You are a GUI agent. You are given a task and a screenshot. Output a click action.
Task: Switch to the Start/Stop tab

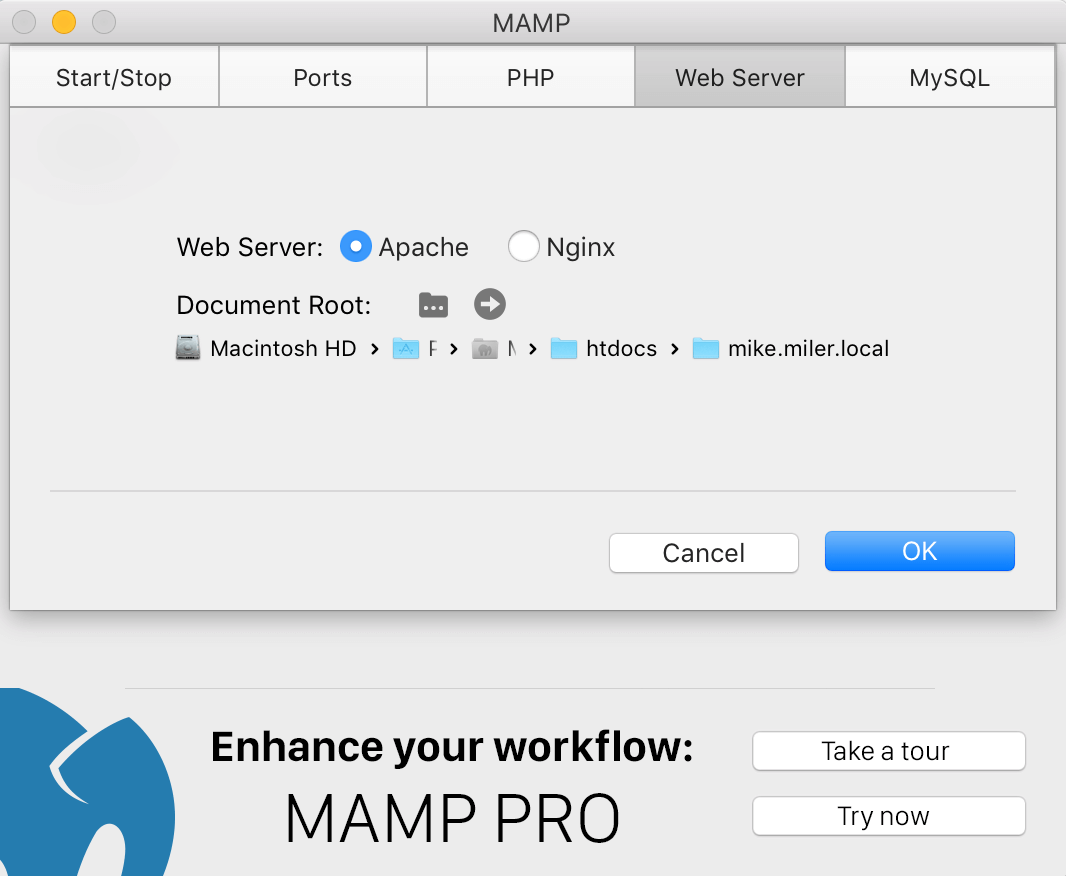coord(114,78)
